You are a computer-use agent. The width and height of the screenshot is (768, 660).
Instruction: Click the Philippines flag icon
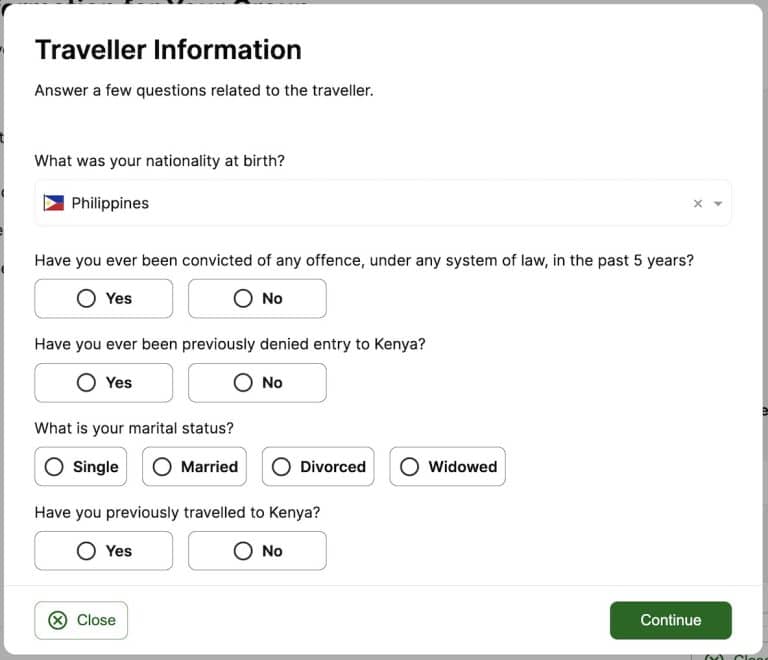pos(54,203)
